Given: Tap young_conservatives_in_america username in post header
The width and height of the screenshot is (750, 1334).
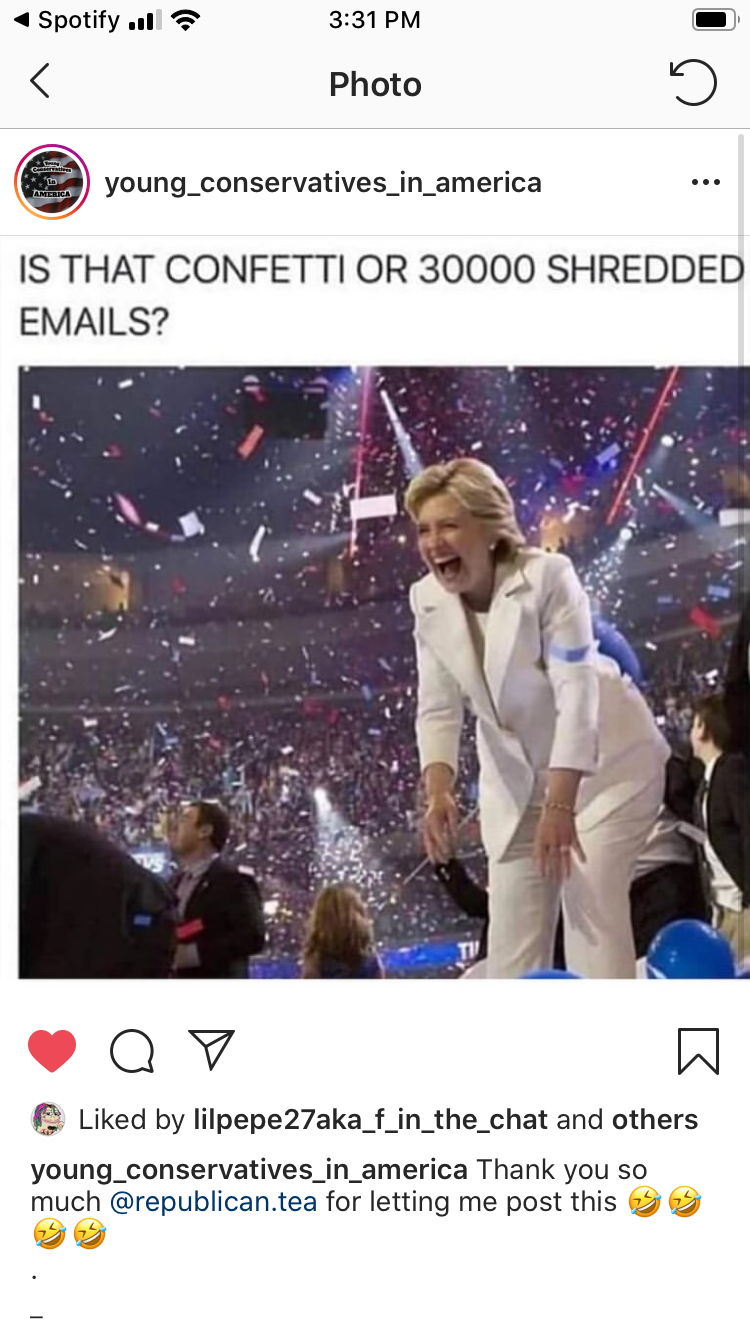Looking at the screenshot, I should click(x=323, y=183).
